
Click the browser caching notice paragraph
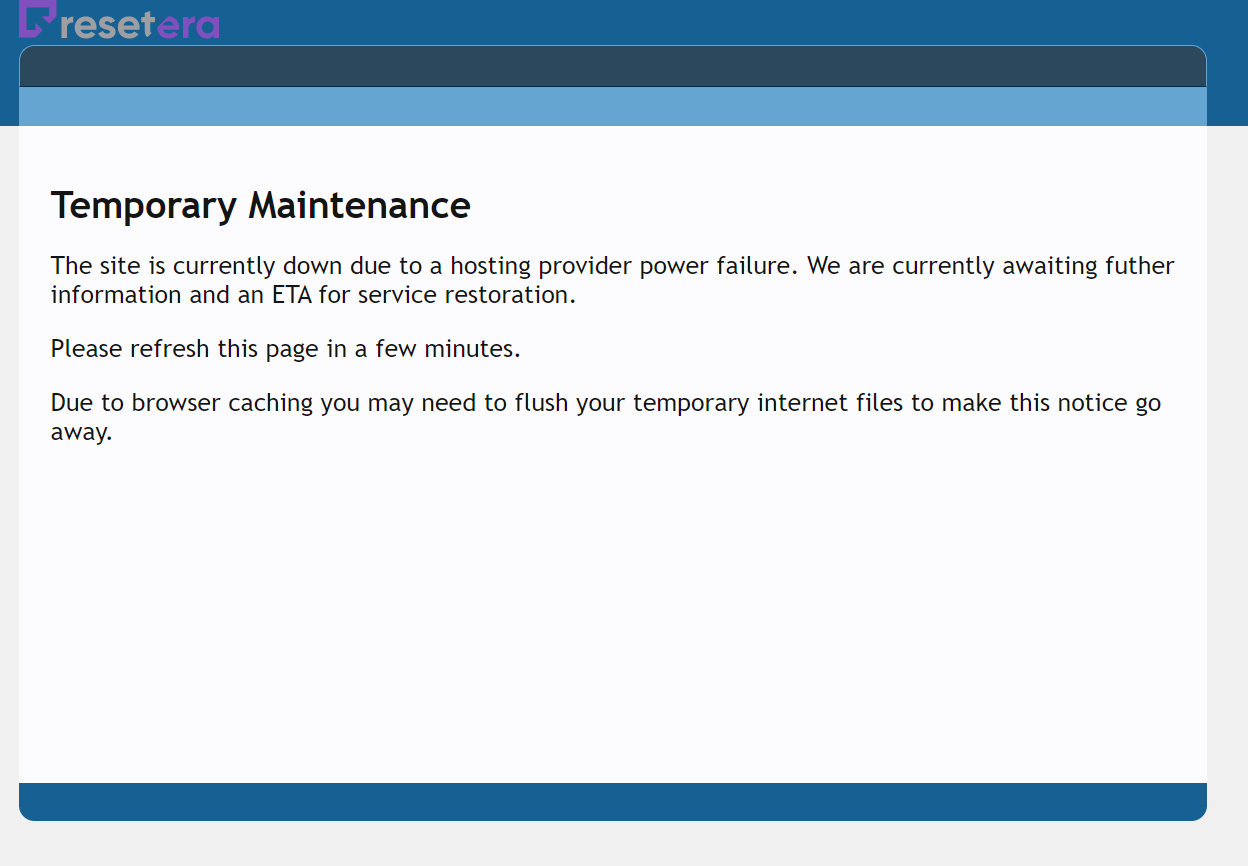point(606,417)
